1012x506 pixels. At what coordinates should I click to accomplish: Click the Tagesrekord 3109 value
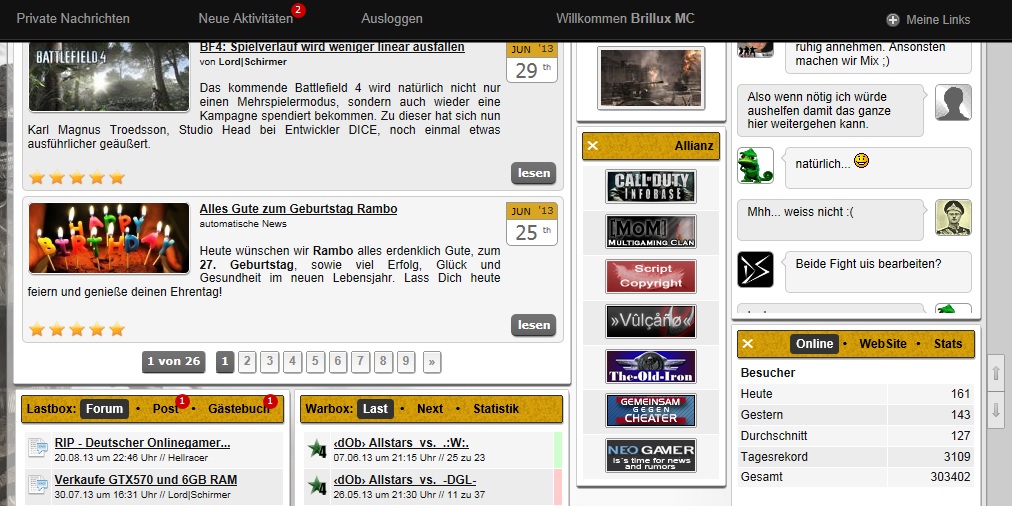point(957,457)
